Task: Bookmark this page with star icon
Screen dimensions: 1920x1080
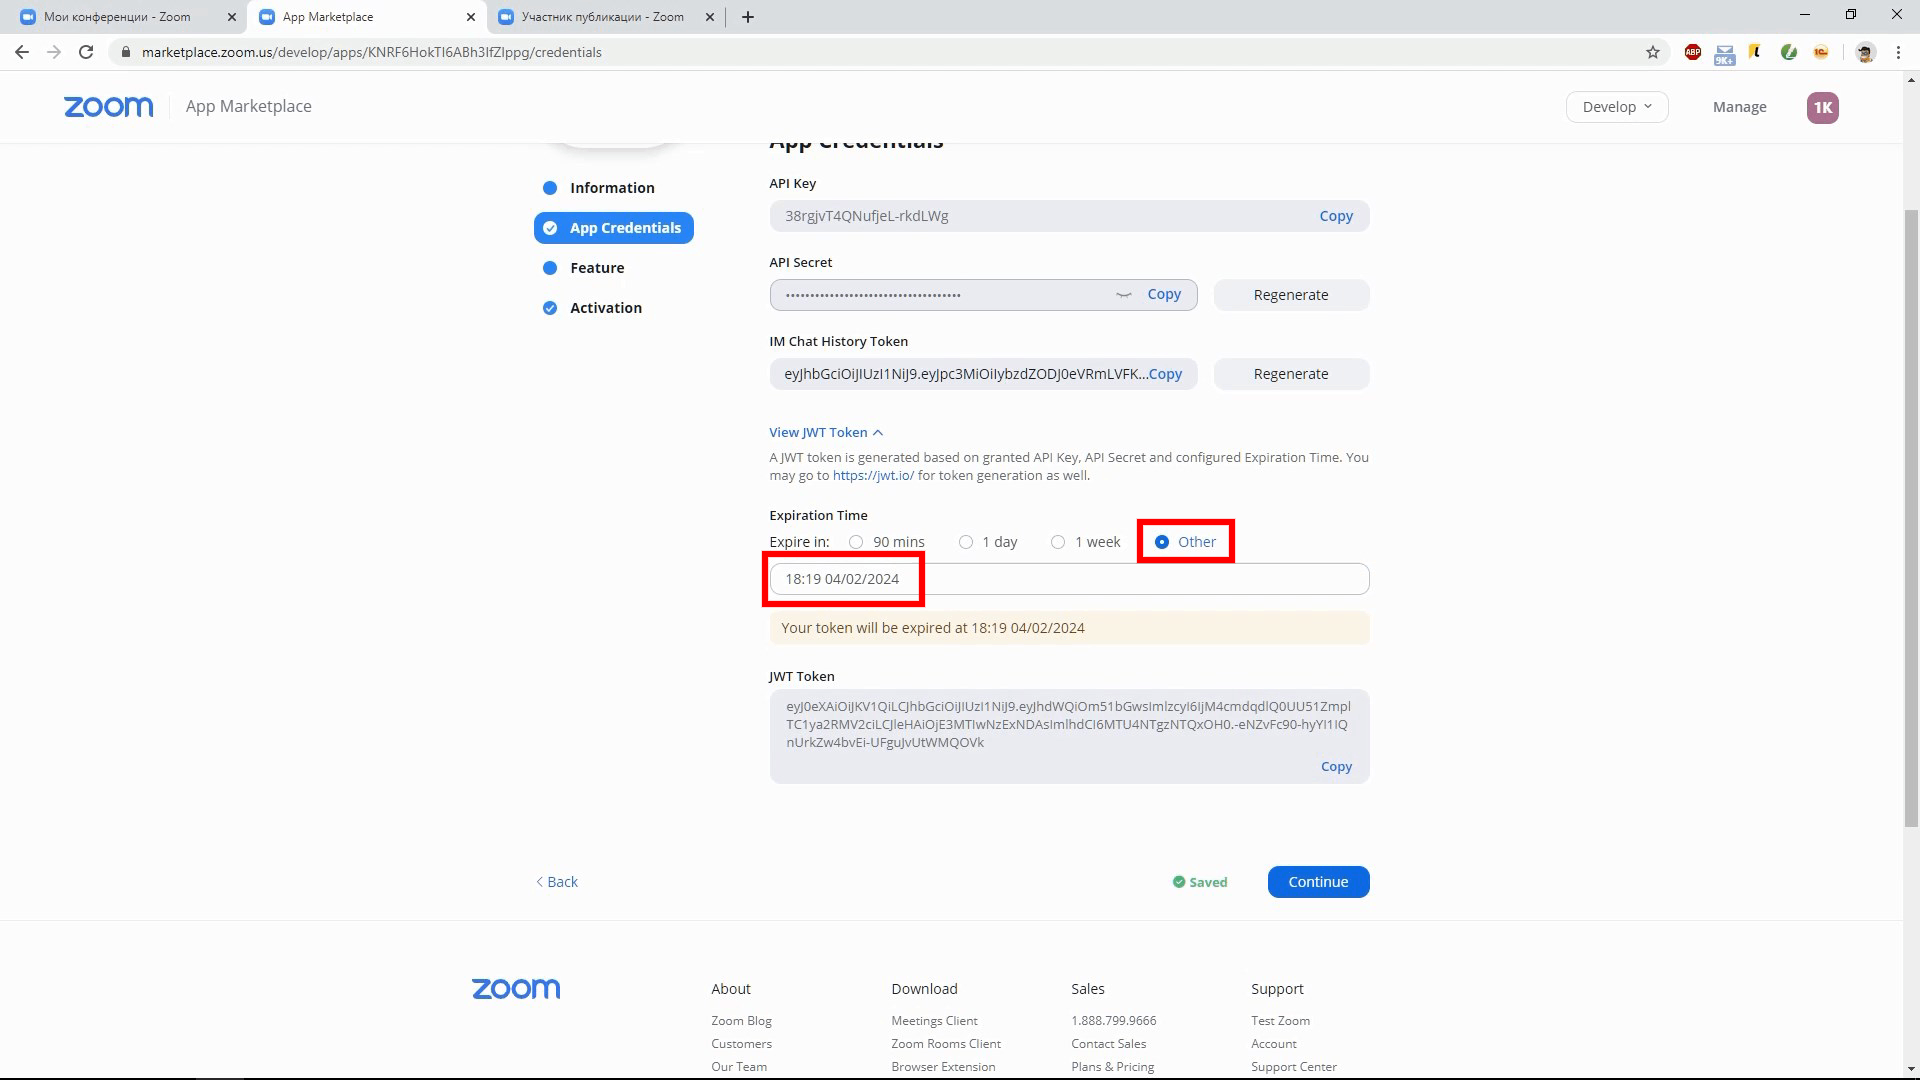Action: click(x=1653, y=52)
